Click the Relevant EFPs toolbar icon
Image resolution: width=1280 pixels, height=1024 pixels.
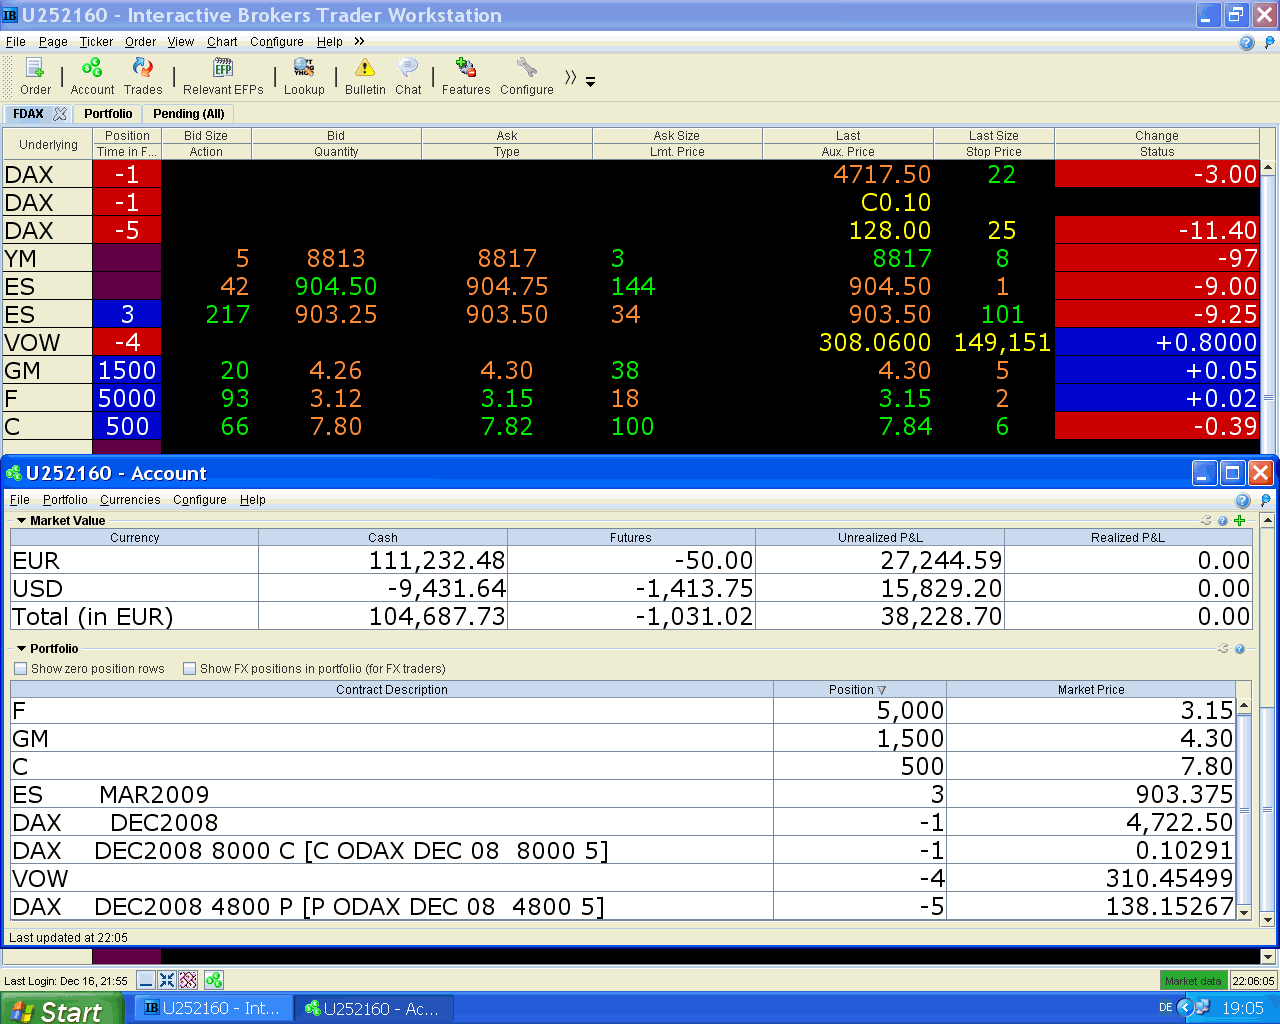[223, 76]
